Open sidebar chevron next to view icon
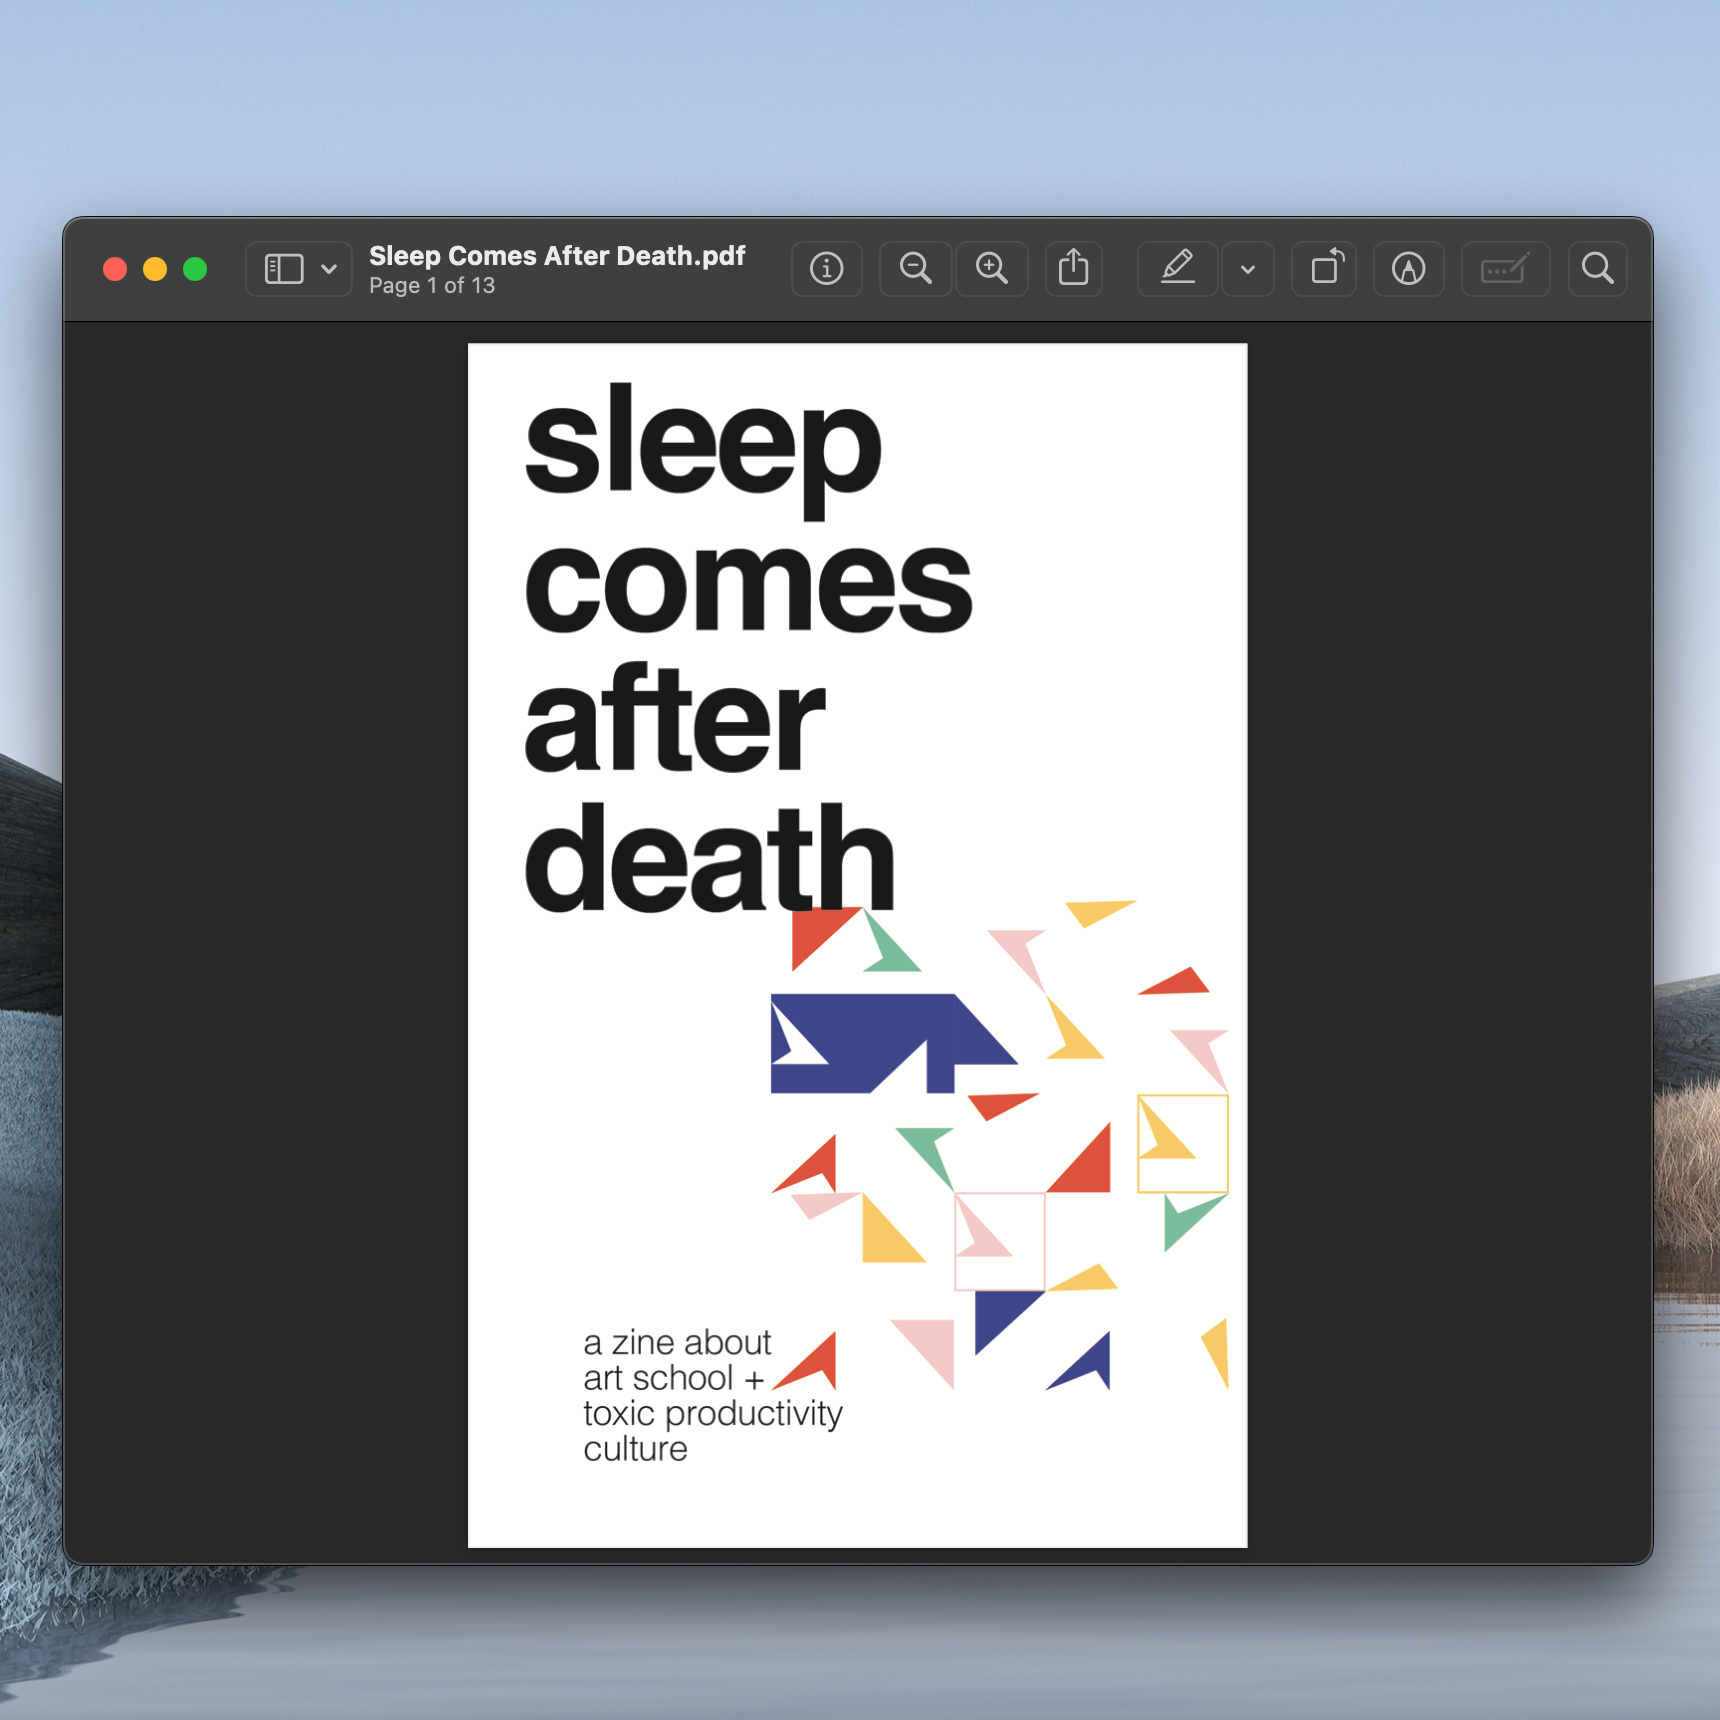The width and height of the screenshot is (1720, 1720). 328,268
